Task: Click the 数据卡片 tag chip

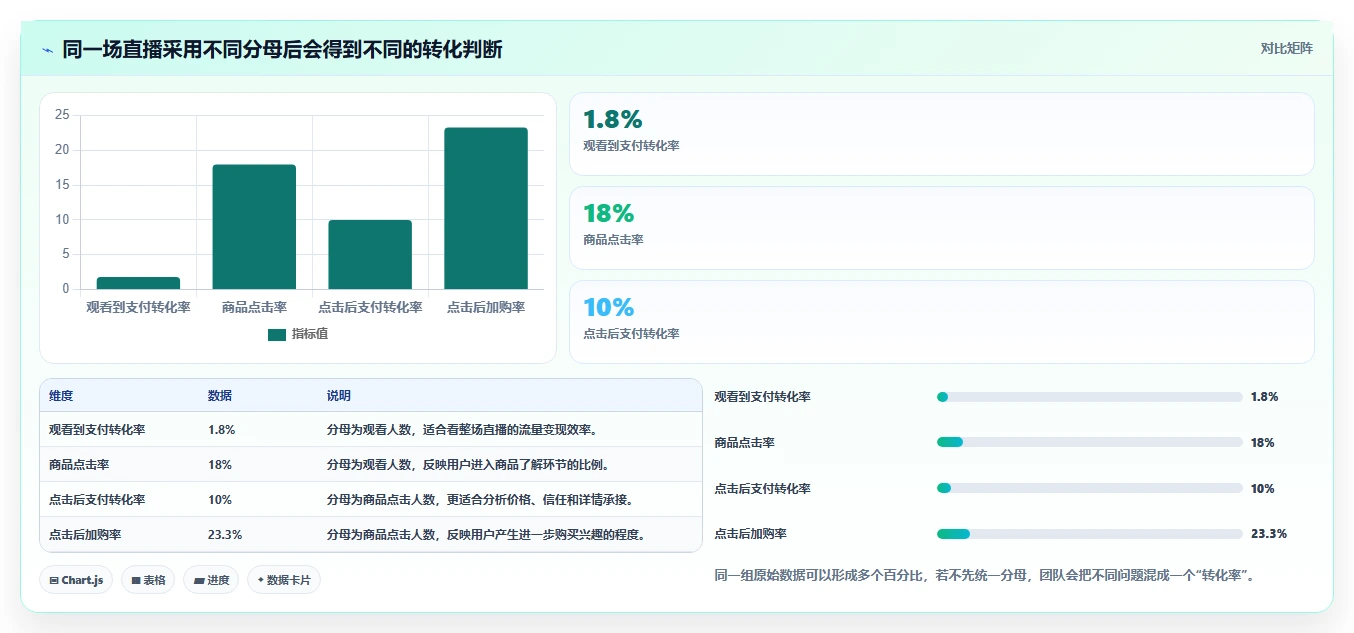Action: click(284, 580)
